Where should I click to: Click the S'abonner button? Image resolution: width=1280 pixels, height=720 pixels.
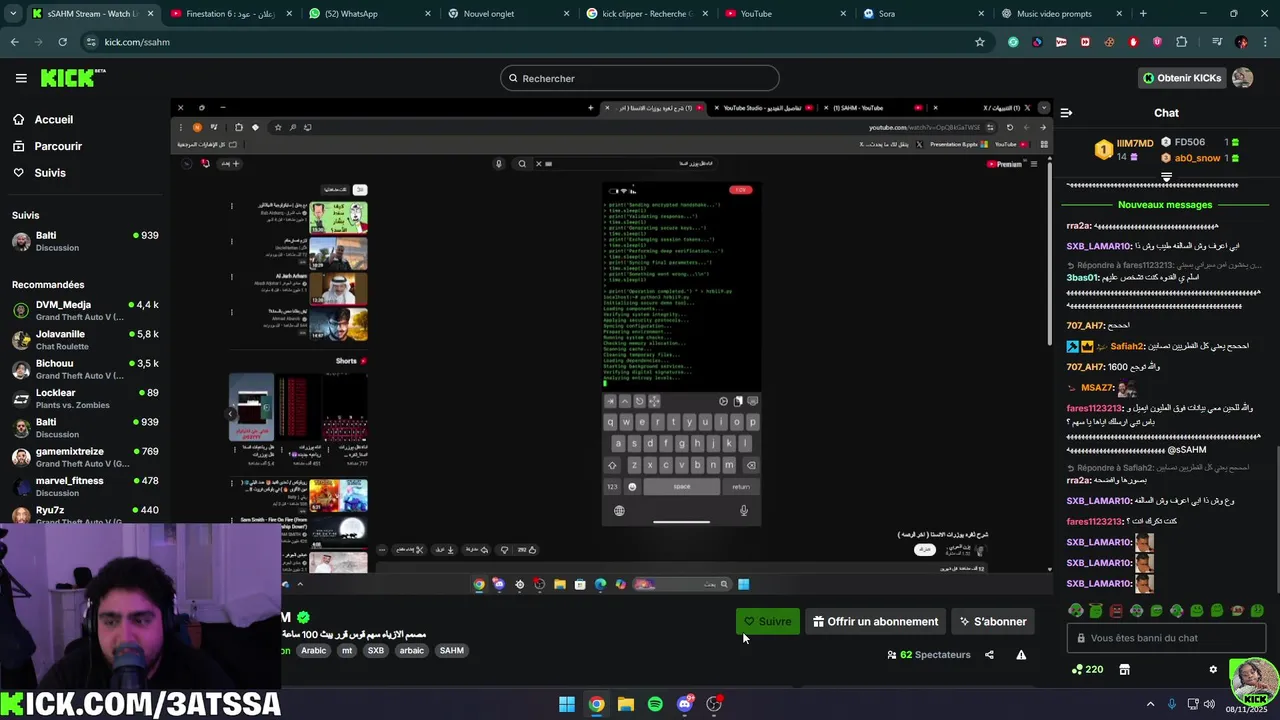[x=993, y=621]
